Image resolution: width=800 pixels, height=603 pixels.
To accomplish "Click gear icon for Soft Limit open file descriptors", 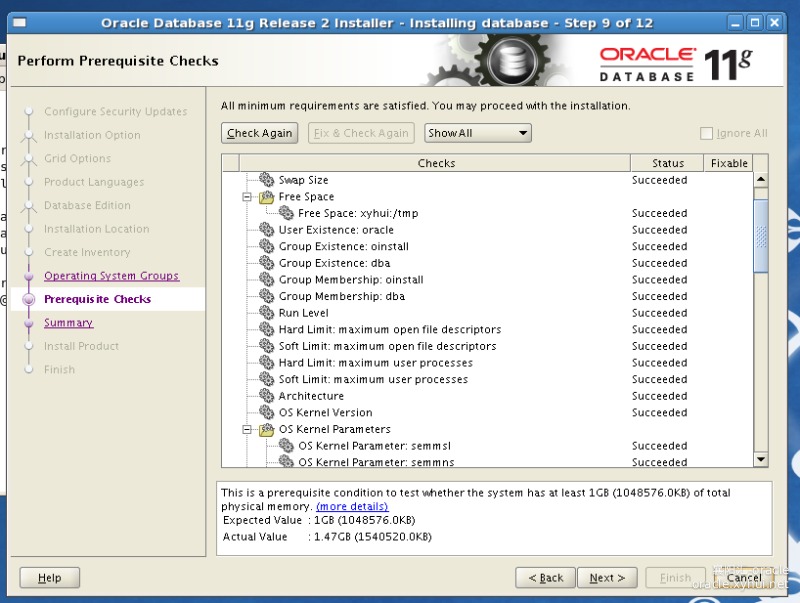I will (266, 346).
